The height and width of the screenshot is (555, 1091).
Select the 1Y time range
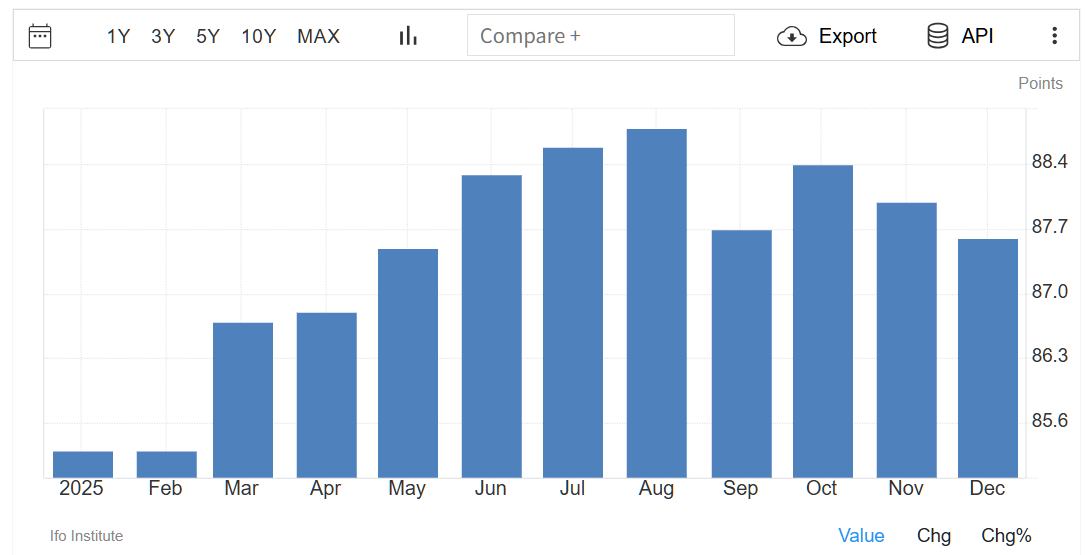[118, 36]
